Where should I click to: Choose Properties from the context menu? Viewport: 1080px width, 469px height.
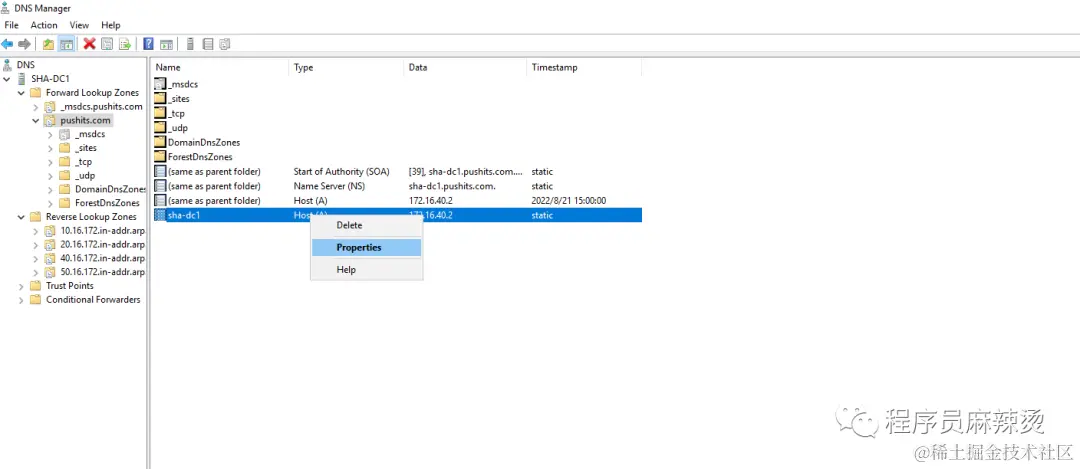[x=366, y=247]
